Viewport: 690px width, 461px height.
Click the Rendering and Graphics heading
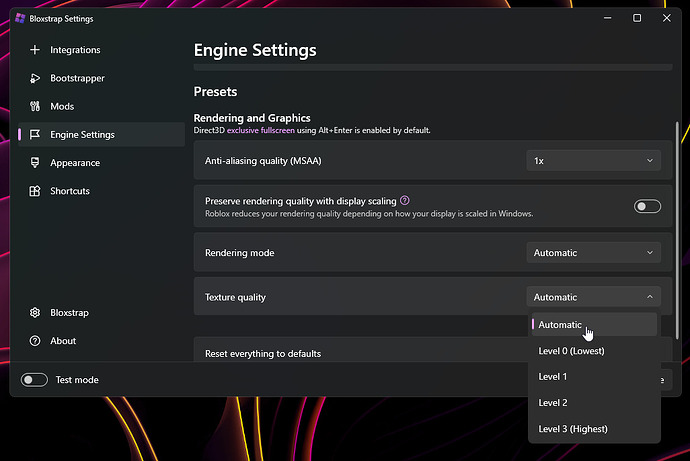pos(252,118)
